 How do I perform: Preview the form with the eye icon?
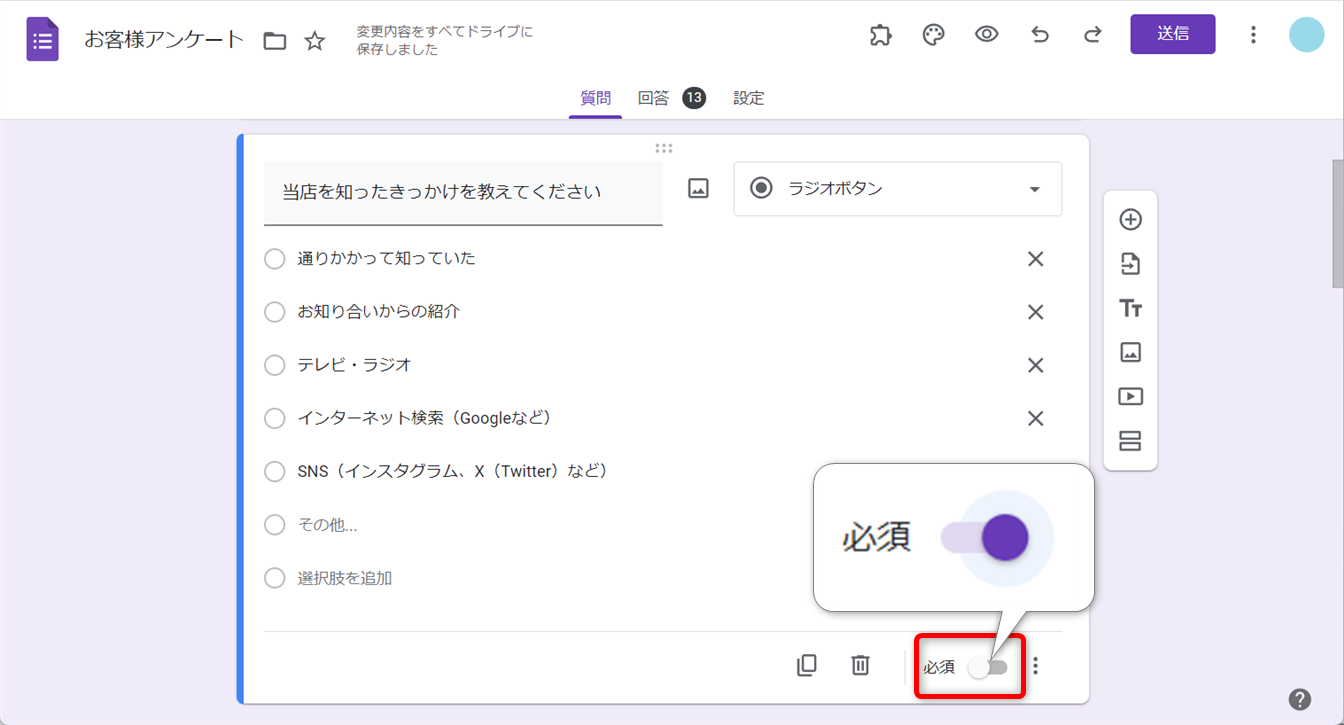pyautogui.click(x=987, y=35)
